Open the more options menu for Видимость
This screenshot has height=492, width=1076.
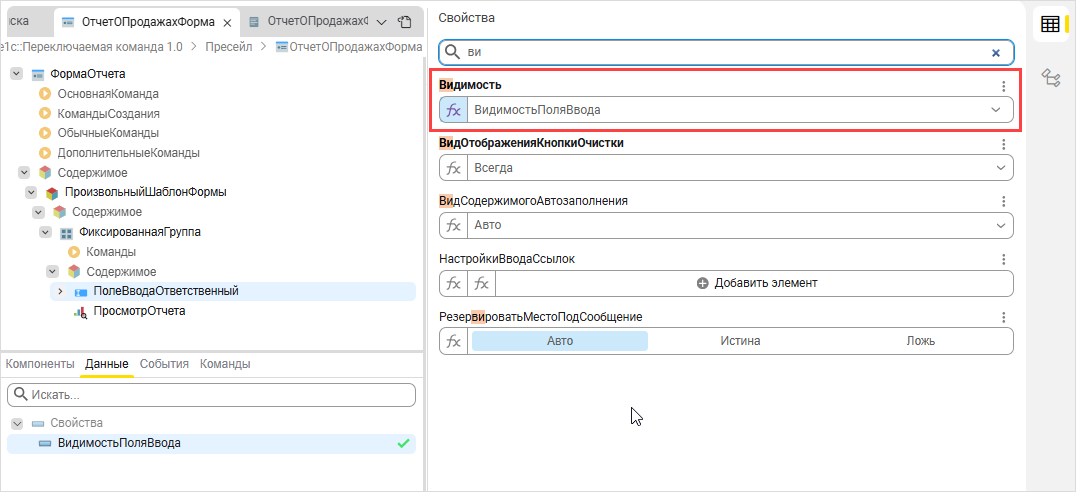(x=1003, y=86)
